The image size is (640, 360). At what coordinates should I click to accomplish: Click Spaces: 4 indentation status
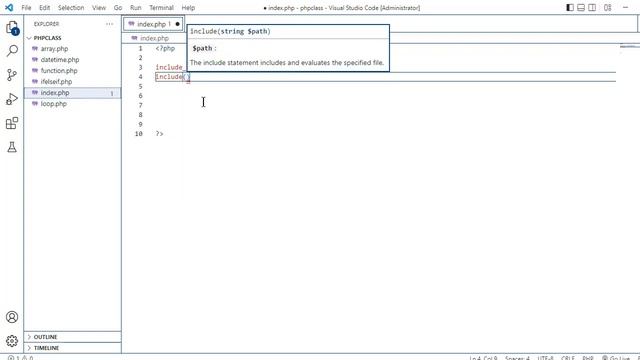click(517, 358)
